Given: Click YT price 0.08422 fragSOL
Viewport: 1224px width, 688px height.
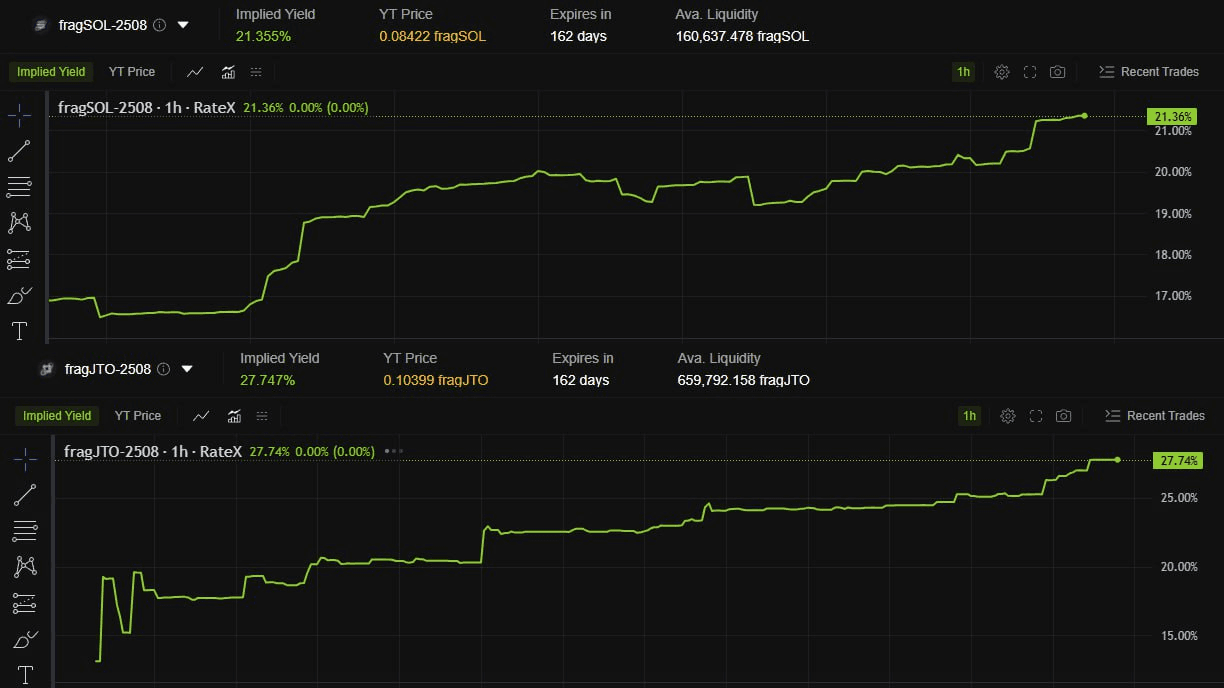Looking at the screenshot, I should pyautogui.click(x=432, y=36).
